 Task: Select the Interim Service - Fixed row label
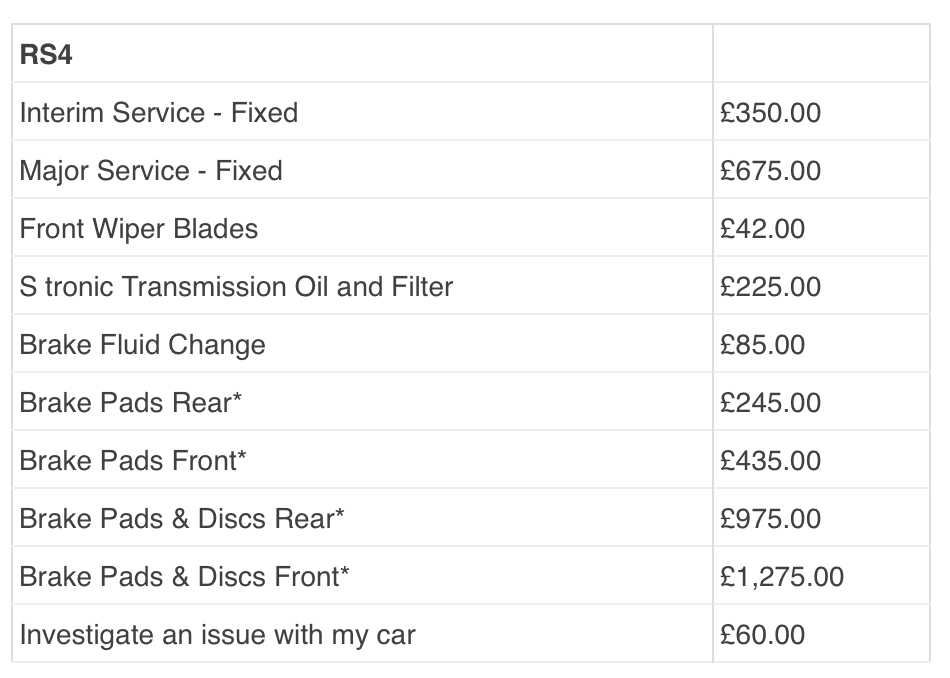tap(158, 112)
